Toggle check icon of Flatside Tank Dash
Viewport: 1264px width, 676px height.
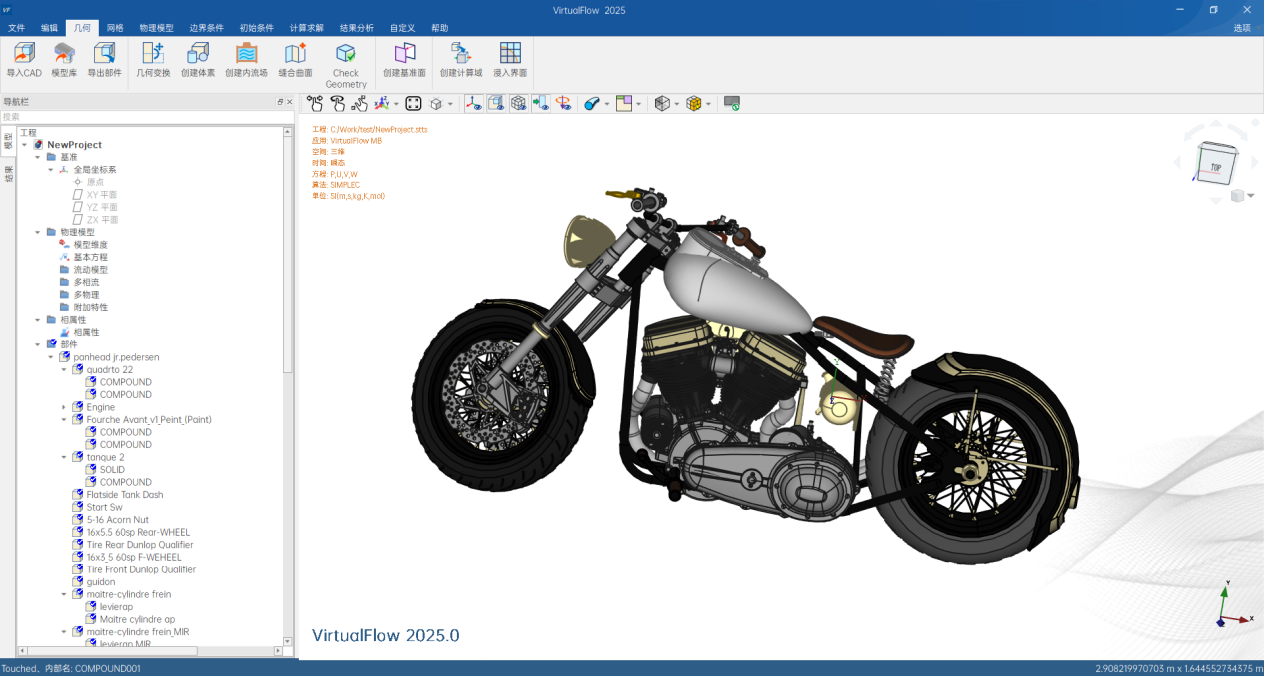tap(78, 494)
